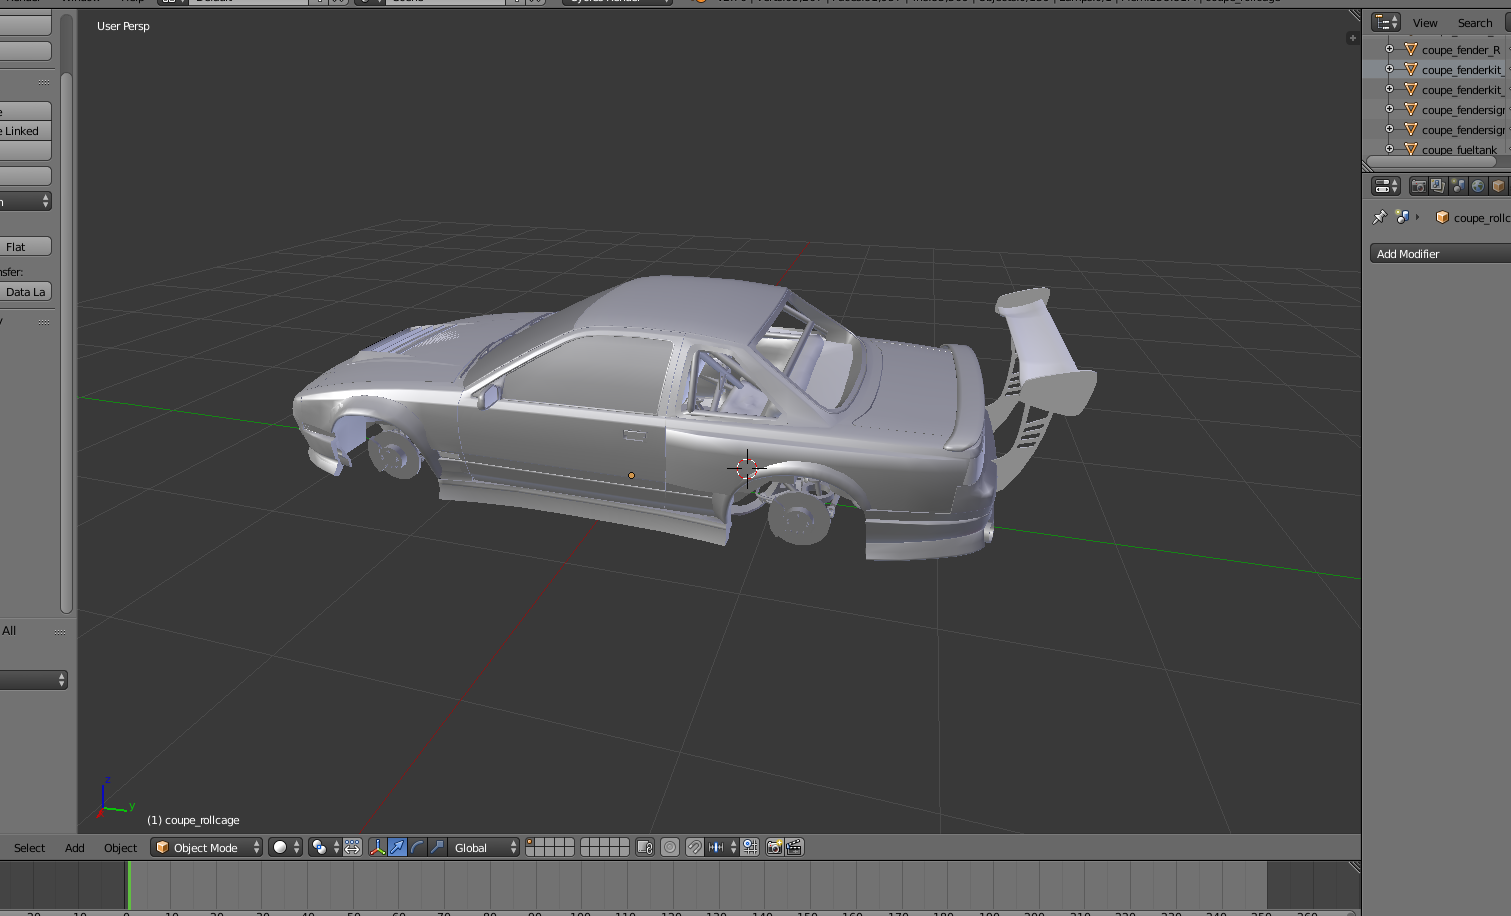The image size is (1511, 916).
Task: Open the outliner View menu
Action: [x=1425, y=23]
